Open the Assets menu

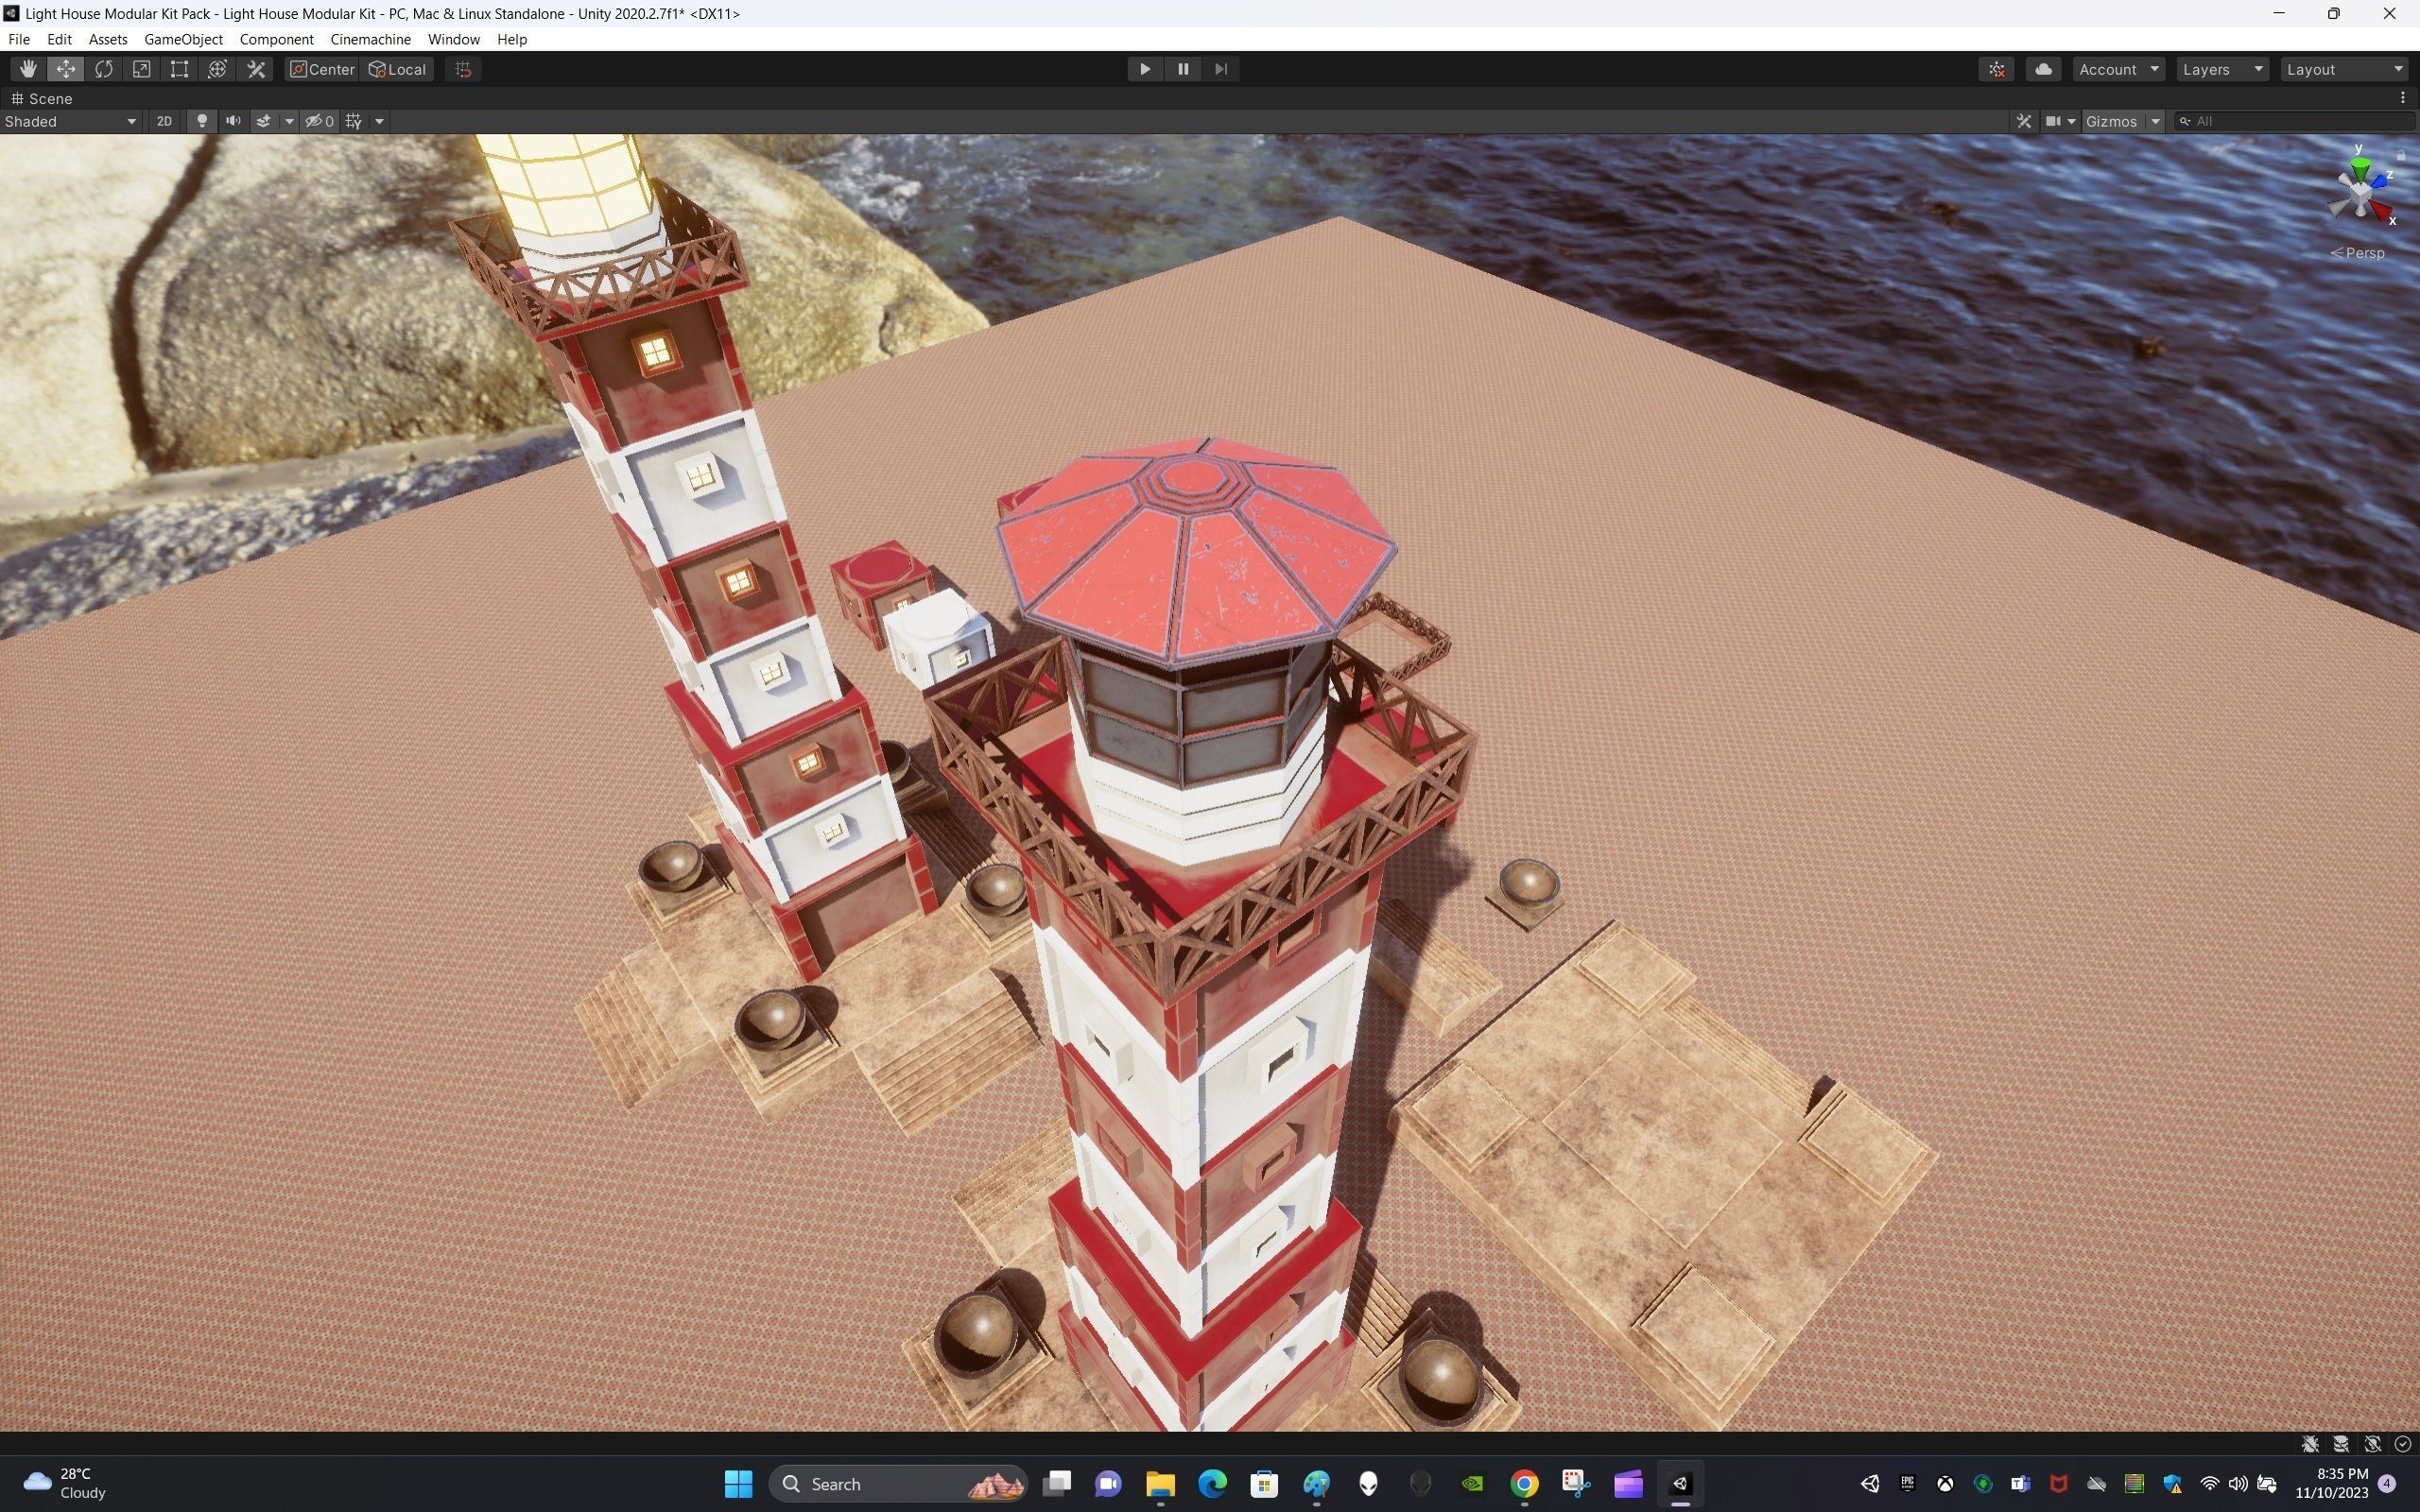108,39
